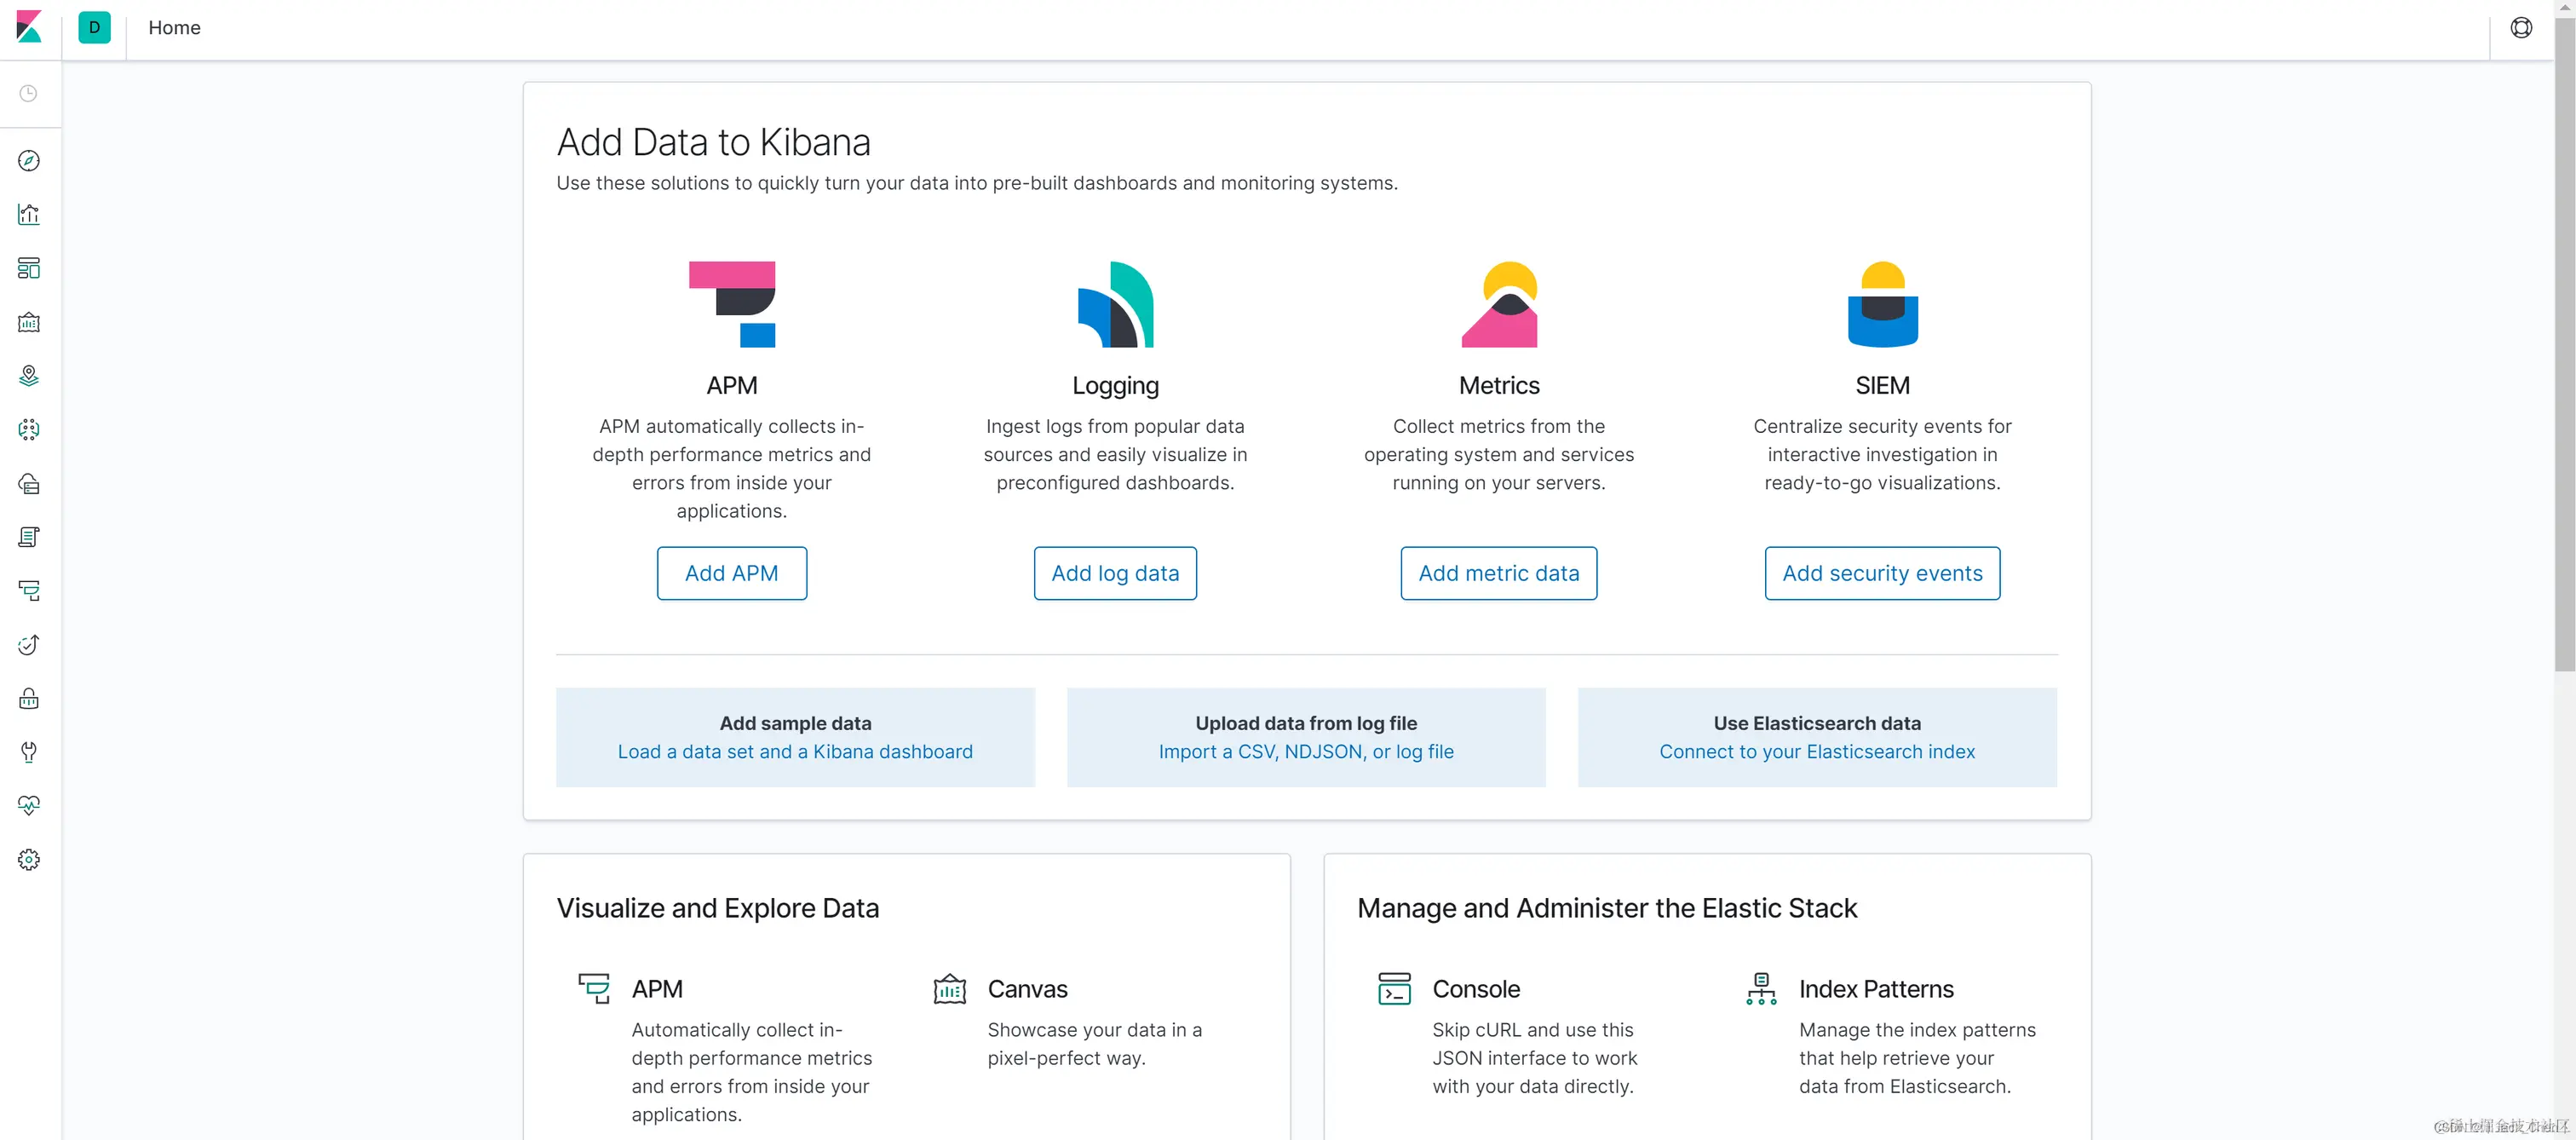Open the help menu in the top-right corner

tap(2521, 28)
